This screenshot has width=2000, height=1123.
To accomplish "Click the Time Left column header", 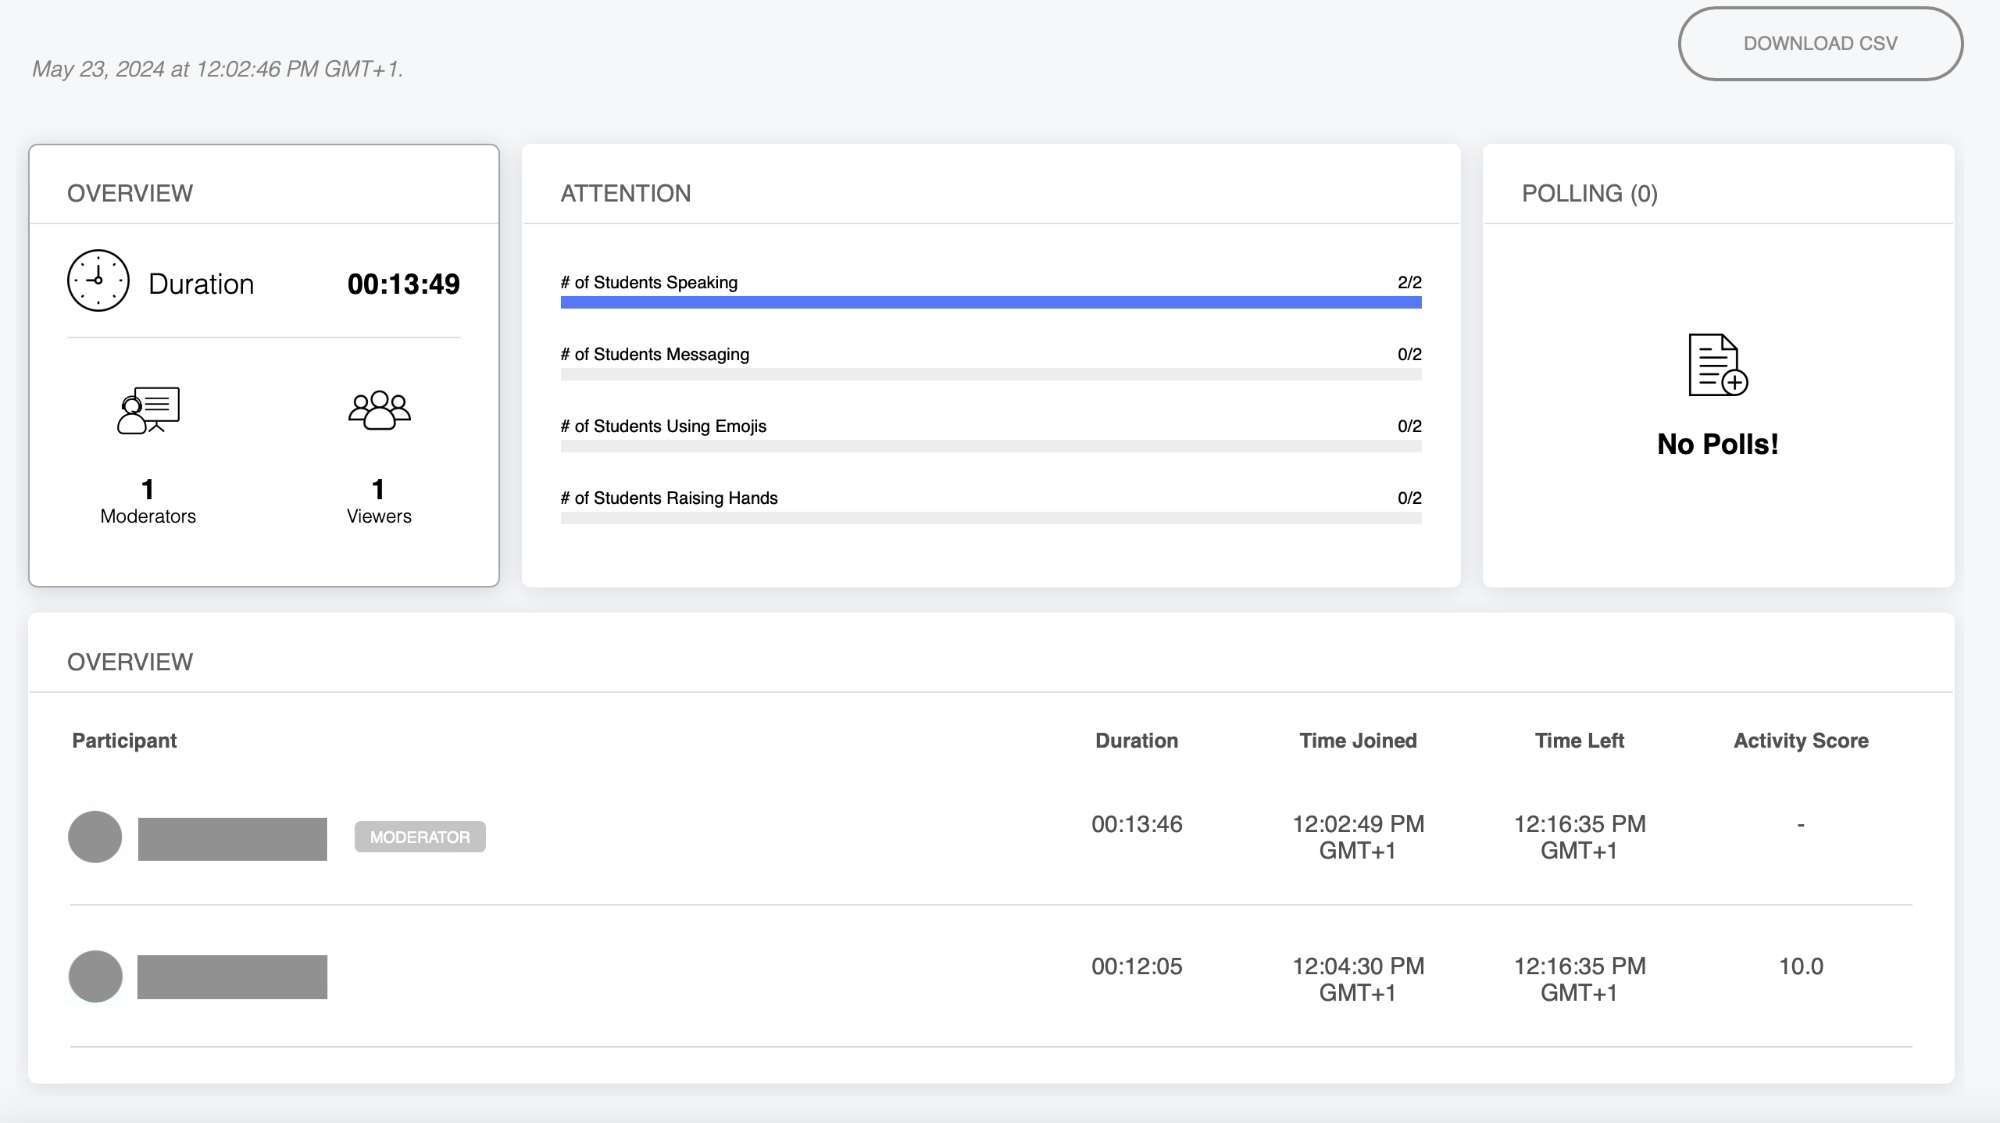I will coord(1579,741).
